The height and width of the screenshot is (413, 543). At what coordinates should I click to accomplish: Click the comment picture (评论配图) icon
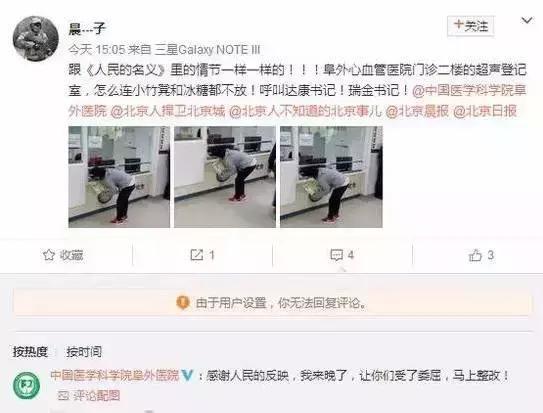[x=63, y=395]
